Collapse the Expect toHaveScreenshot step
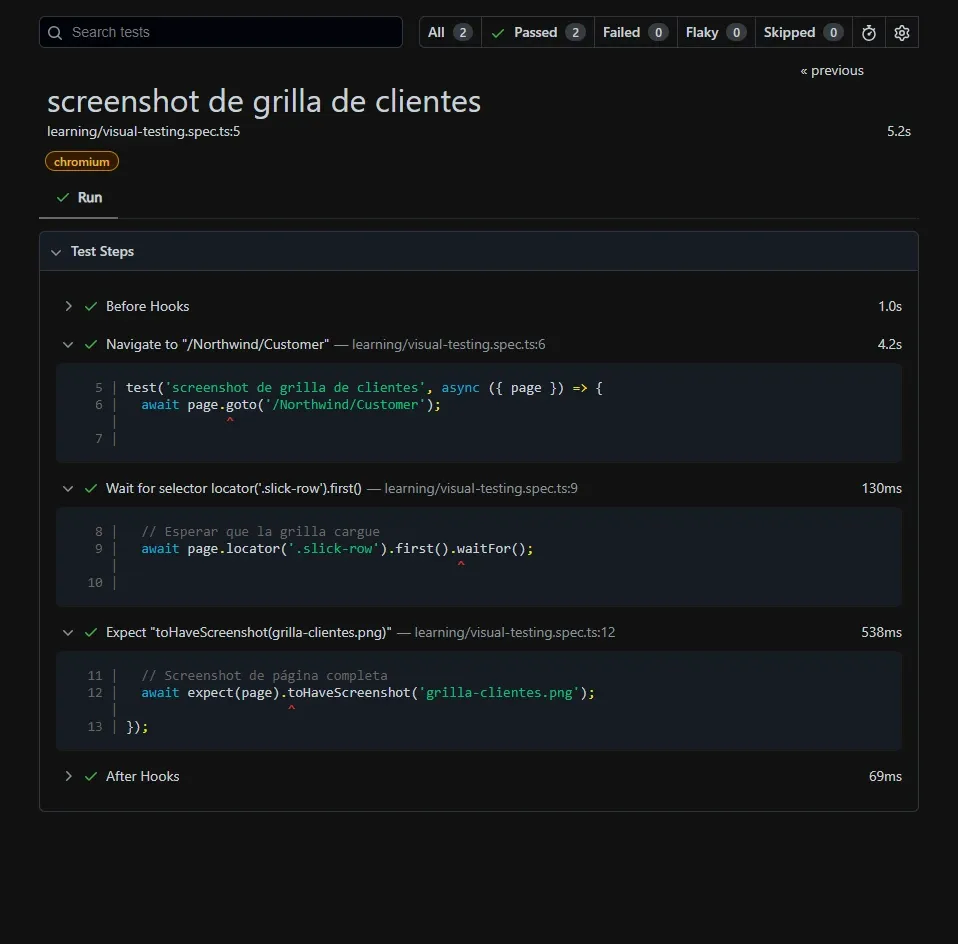Viewport: 958px width, 944px height. click(x=68, y=633)
